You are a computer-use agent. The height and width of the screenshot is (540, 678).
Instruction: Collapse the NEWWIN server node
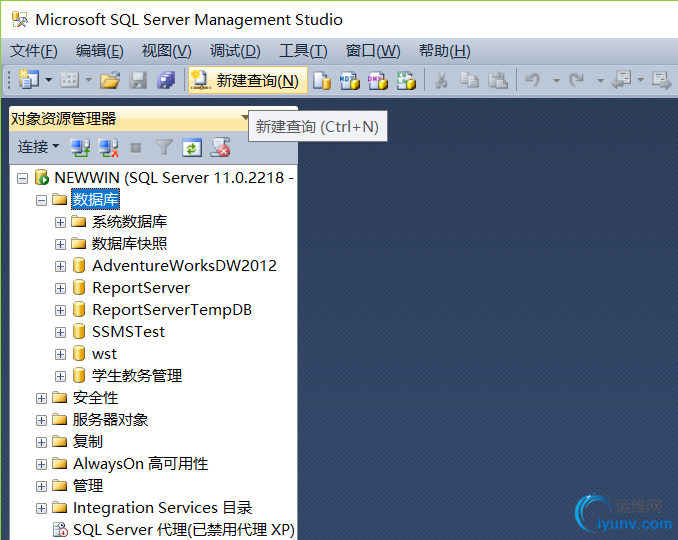(22, 178)
